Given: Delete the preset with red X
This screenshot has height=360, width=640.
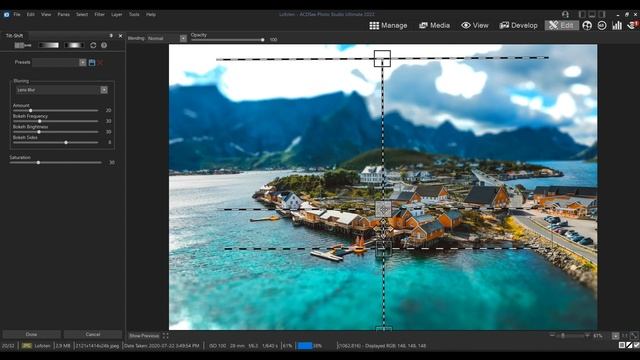Looking at the screenshot, I should (x=100, y=62).
